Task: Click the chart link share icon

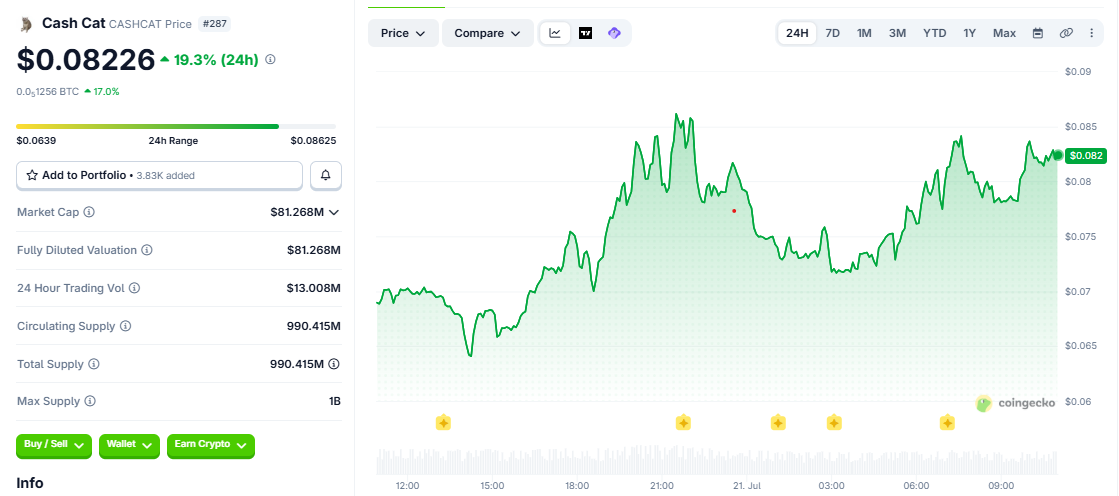Action: coord(1066,33)
